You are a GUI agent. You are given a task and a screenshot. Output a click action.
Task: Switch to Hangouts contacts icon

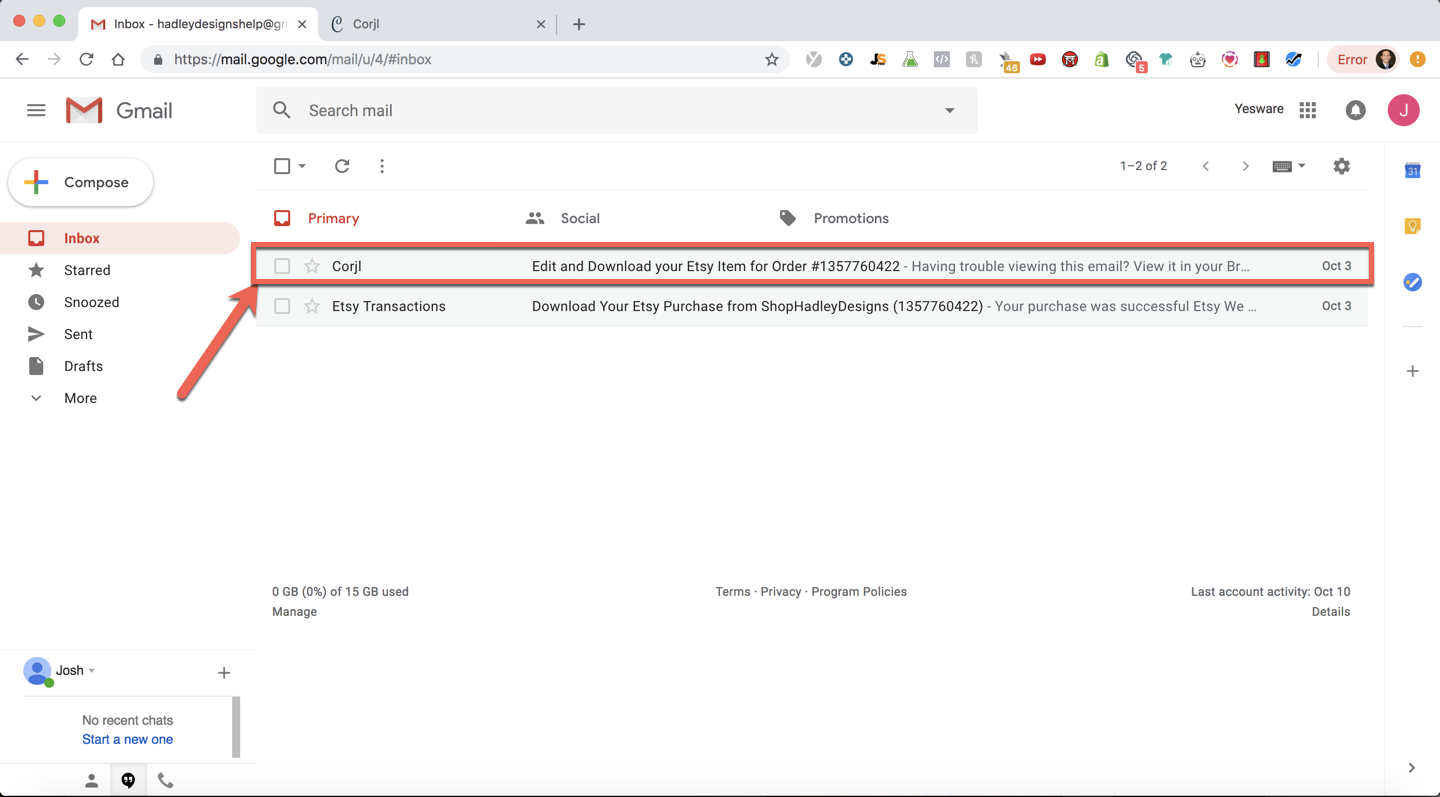point(91,781)
